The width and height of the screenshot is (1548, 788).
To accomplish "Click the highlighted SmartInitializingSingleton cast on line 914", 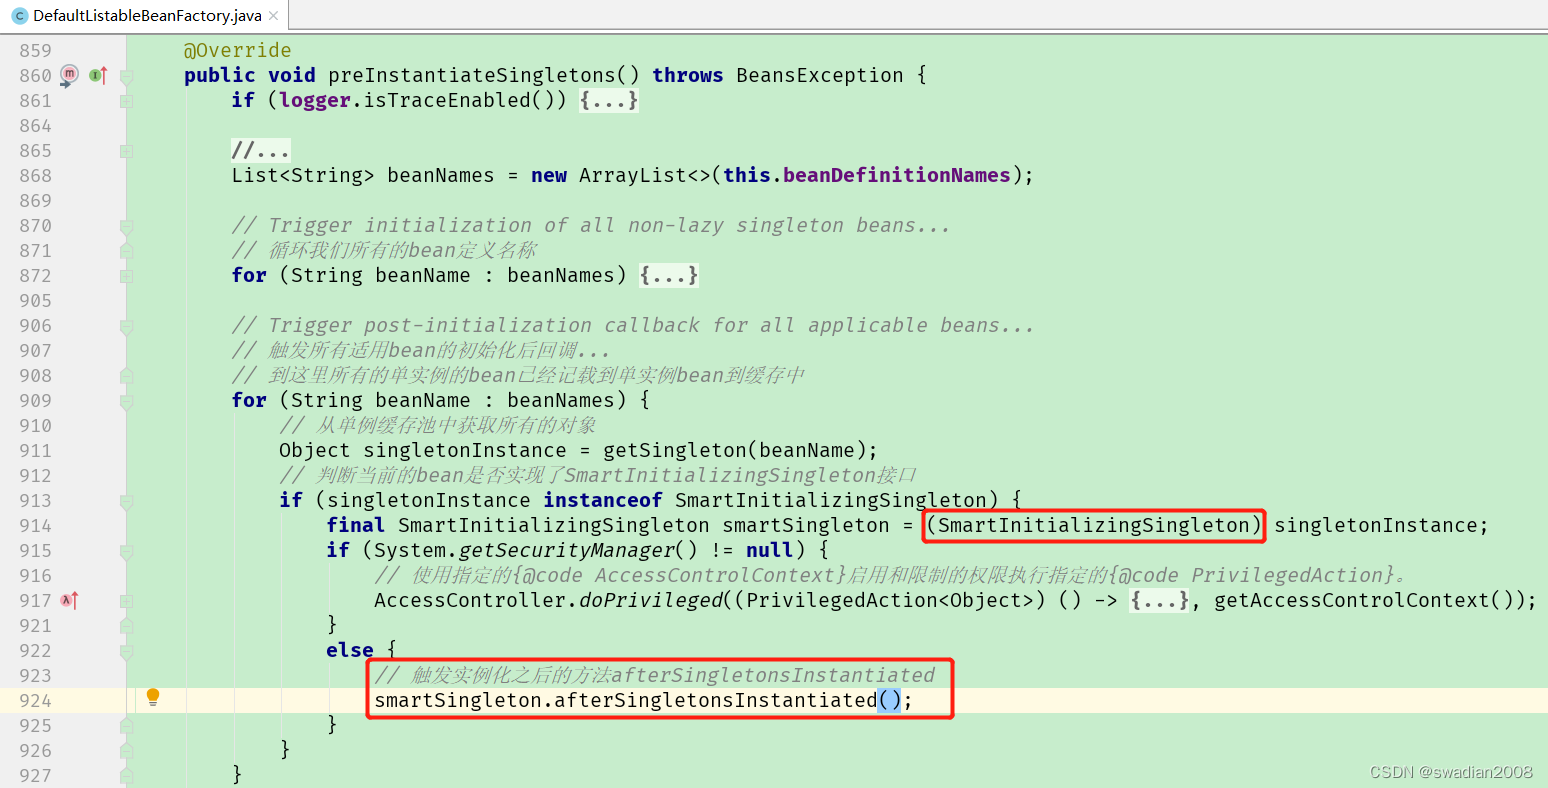I will pos(1093,525).
